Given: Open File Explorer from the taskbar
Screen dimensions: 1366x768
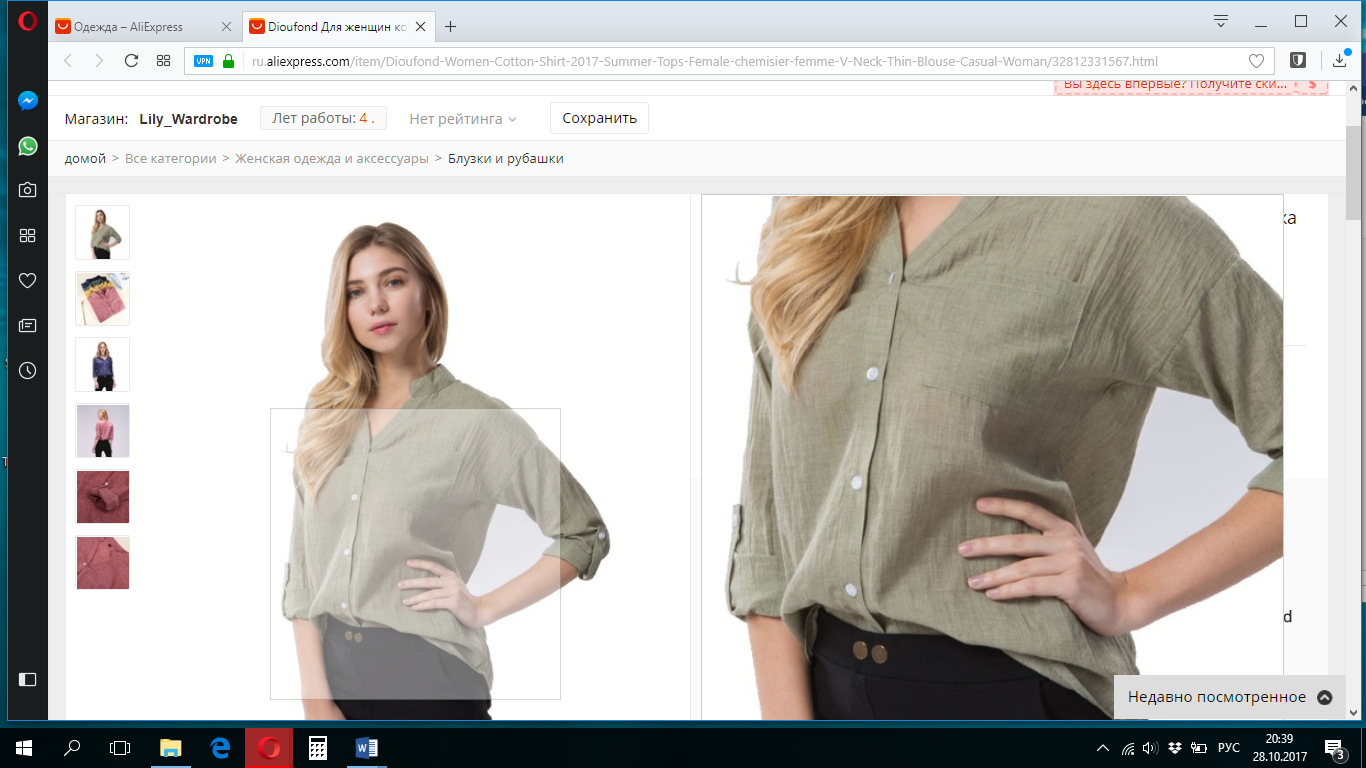Looking at the screenshot, I should point(171,747).
